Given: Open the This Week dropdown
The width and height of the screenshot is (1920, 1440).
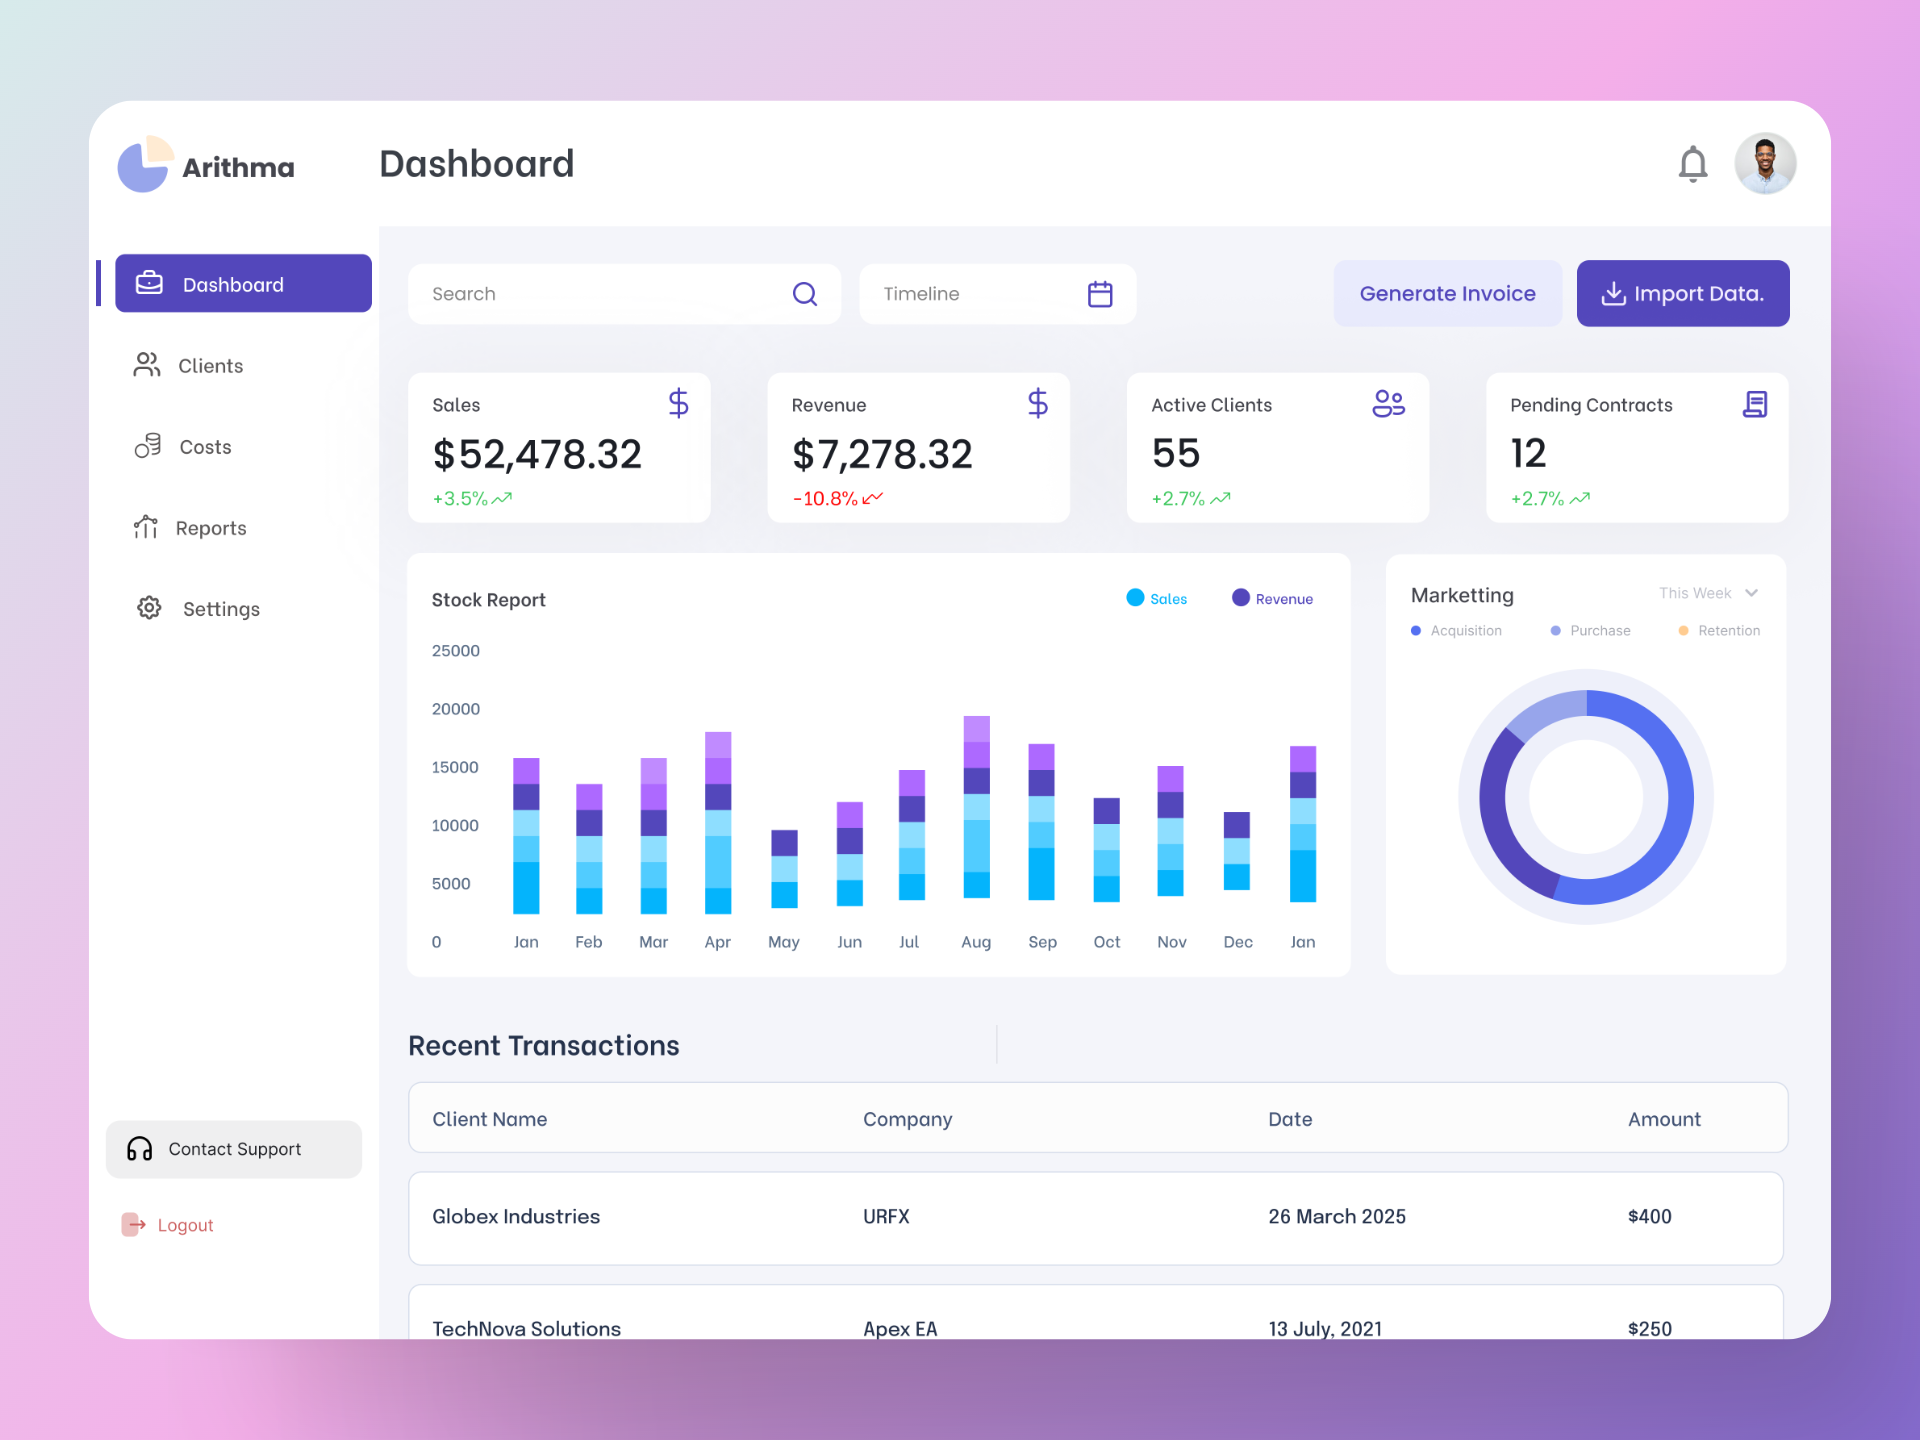Looking at the screenshot, I should tap(1708, 593).
